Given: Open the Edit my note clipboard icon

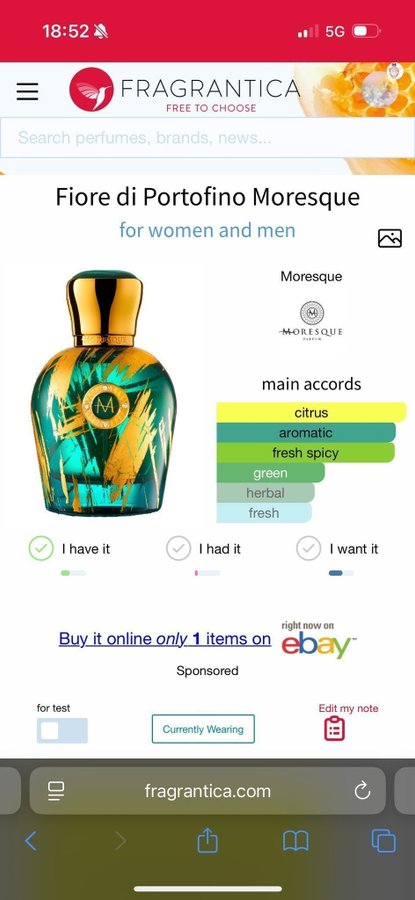Looking at the screenshot, I should tap(335, 728).
